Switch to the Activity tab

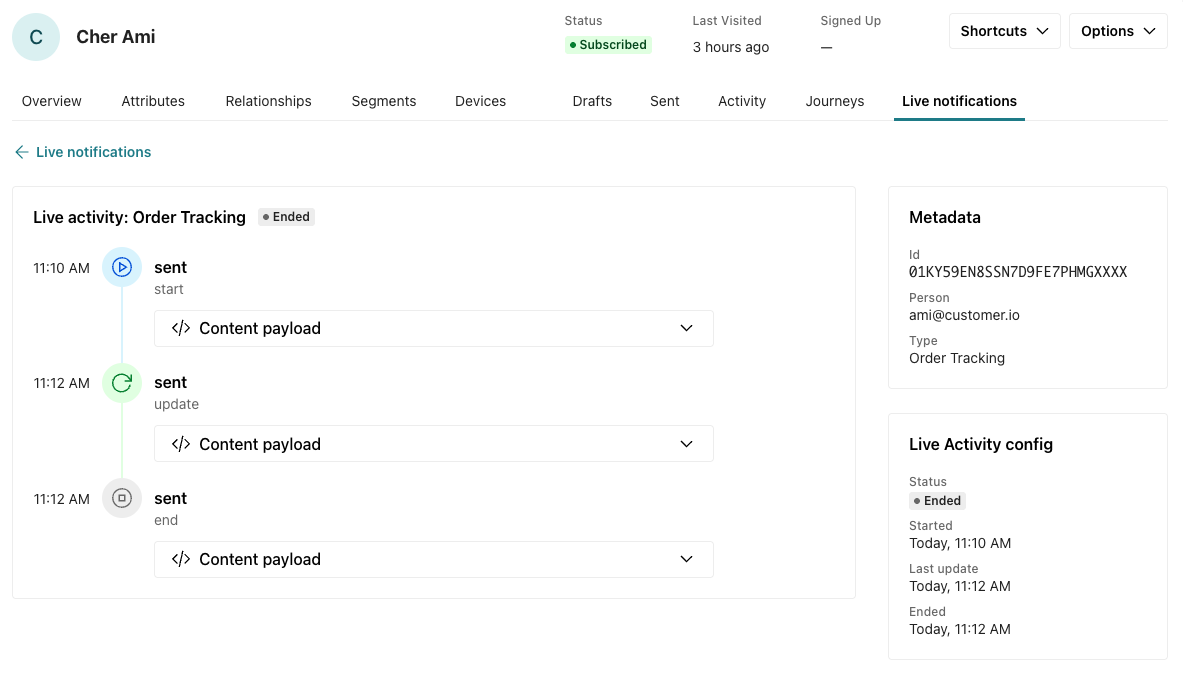[x=742, y=101]
